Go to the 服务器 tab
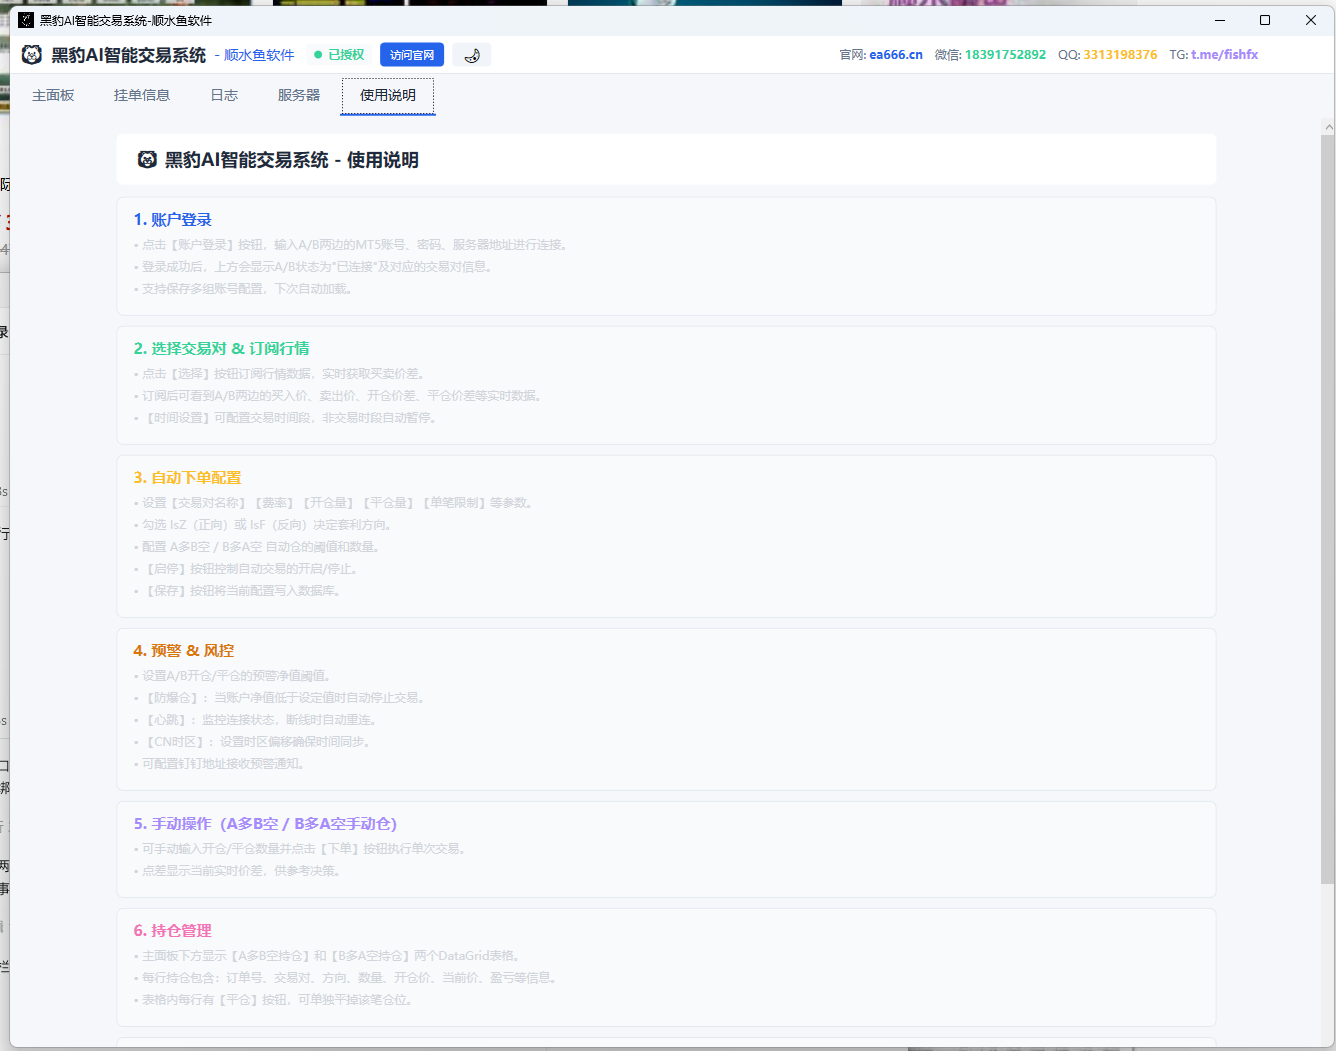This screenshot has width=1336, height=1051. click(x=299, y=95)
